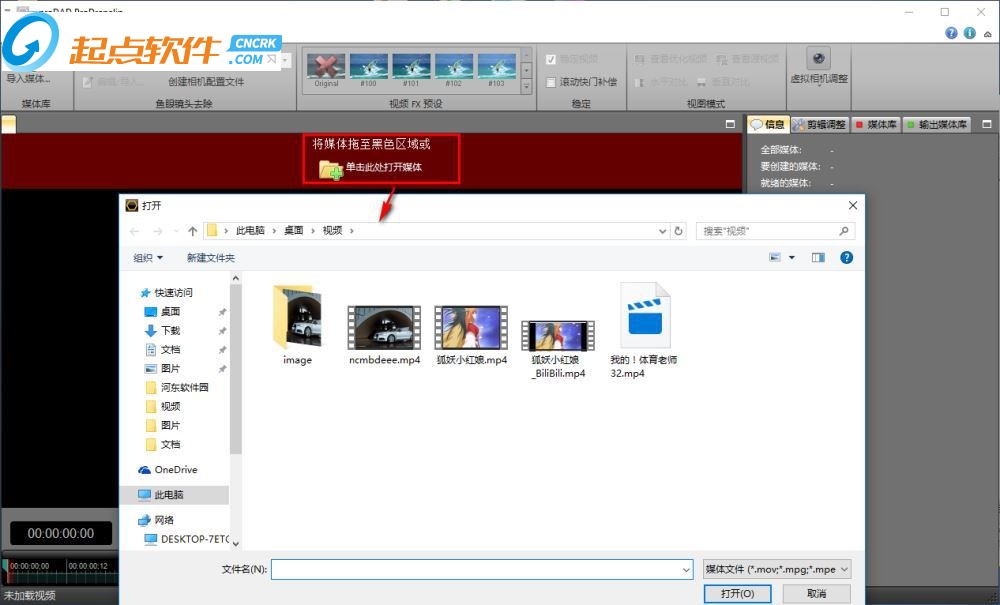This screenshot has height=605, width=1000.
Task: Expand the 文件名 combo dropdown arrow
Action: pos(686,569)
